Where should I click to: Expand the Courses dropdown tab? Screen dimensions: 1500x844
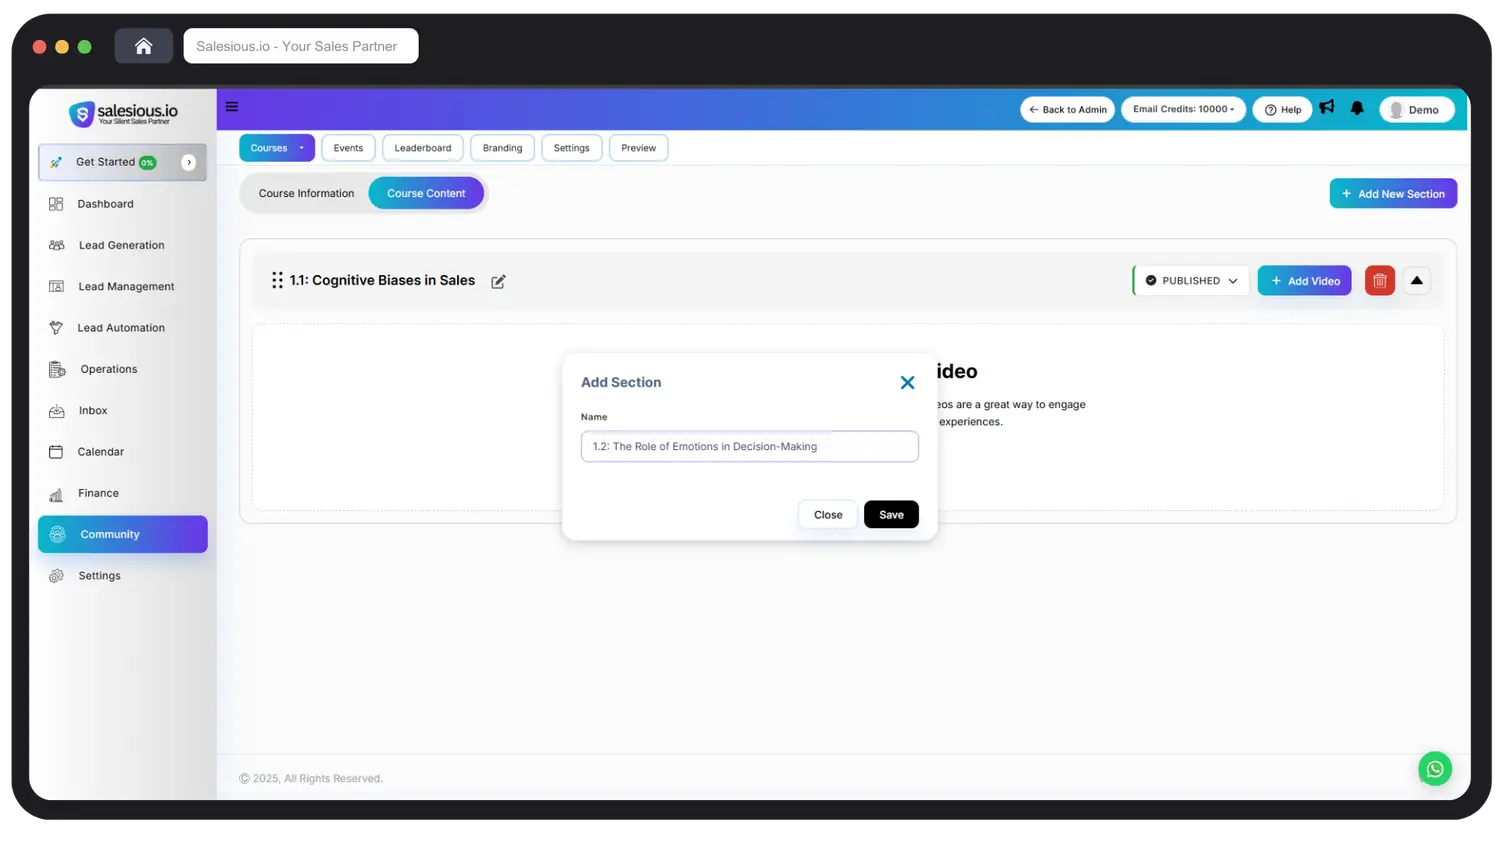click(277, 148)
